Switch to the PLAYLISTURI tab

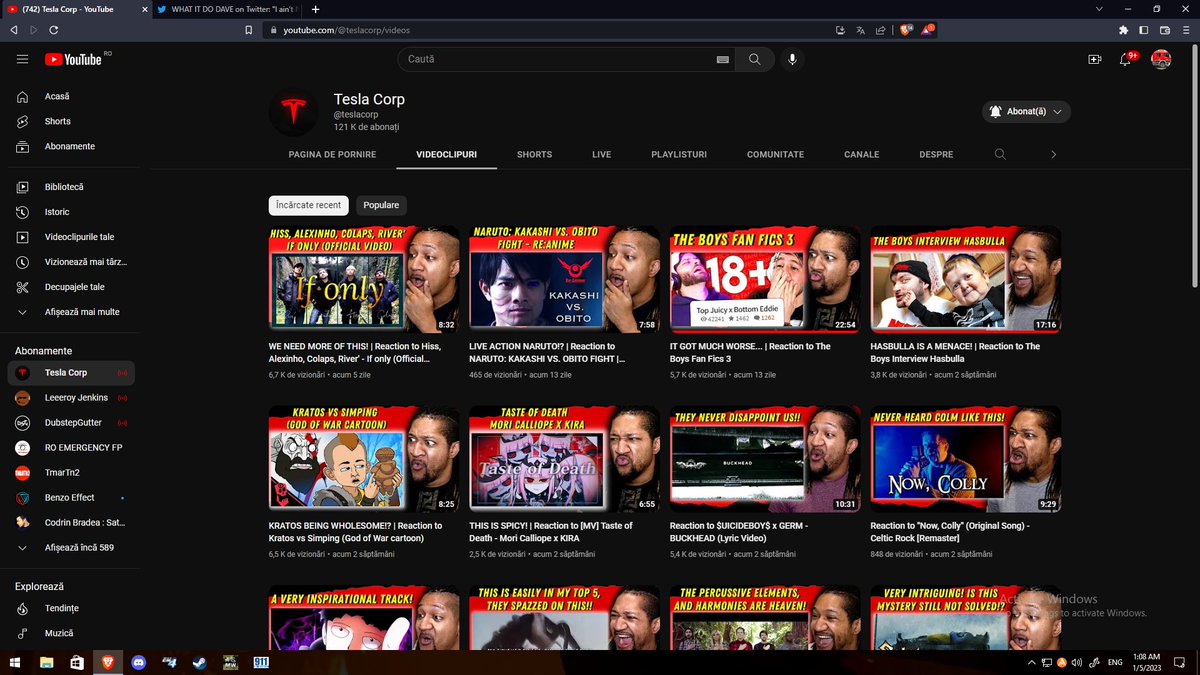coord(679,155)
